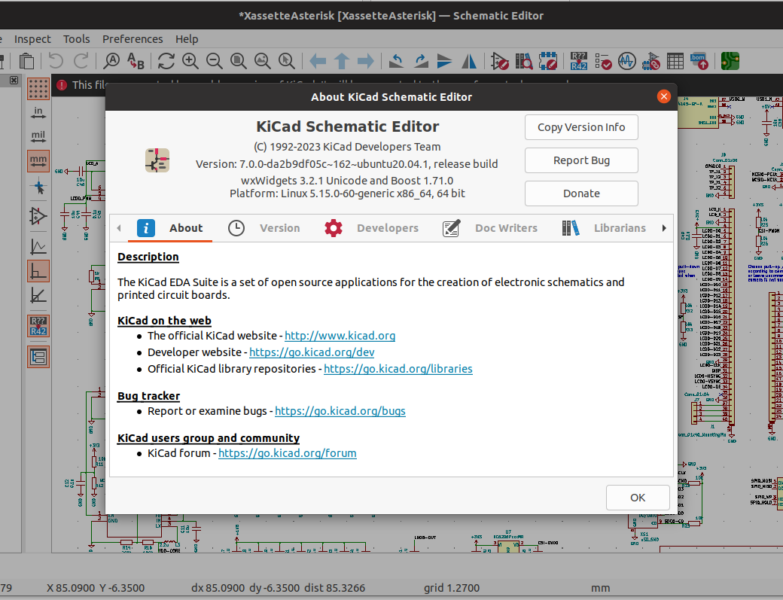Open the Preferences menu
783x600 pixels.
click(132, 39)
